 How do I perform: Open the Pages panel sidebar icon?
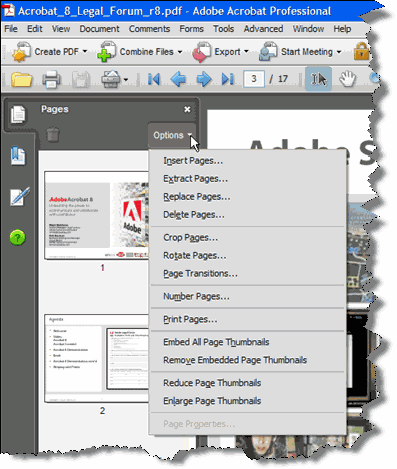[x=18, y=115]
